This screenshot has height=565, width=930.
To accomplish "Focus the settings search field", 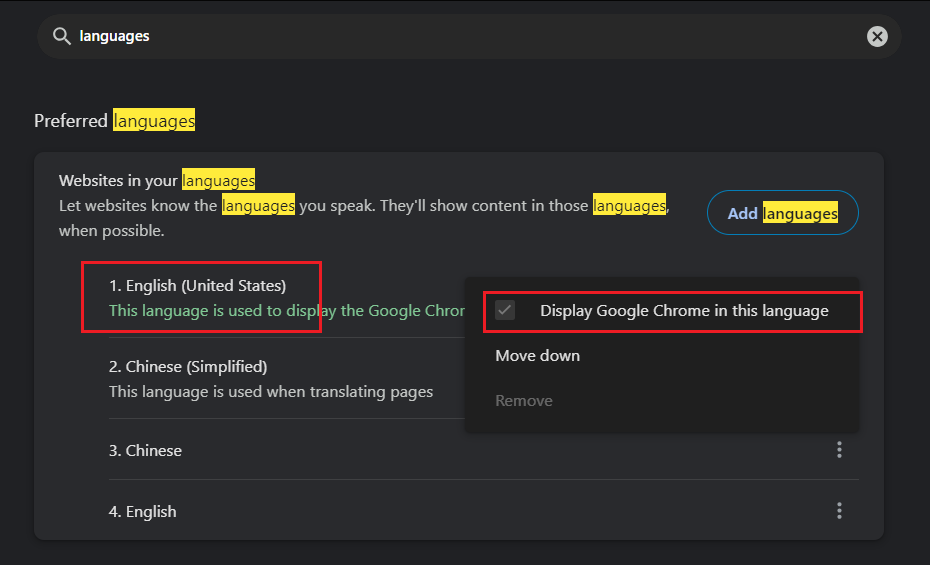I will (469, 36).
